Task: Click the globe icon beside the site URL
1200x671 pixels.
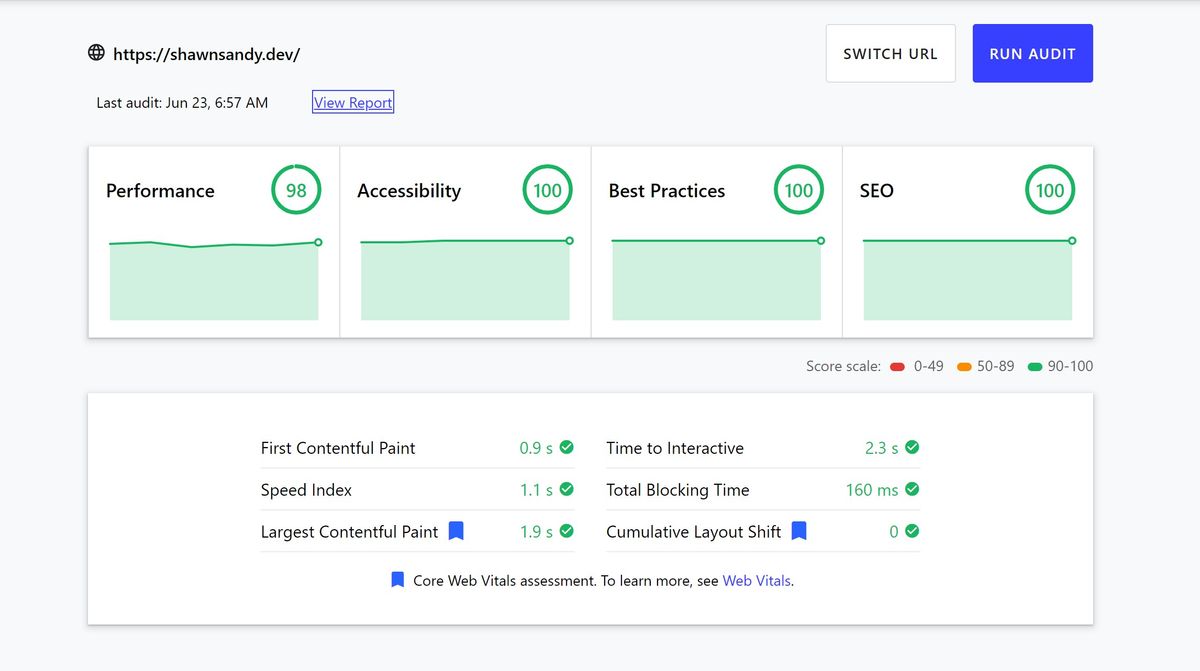Action: point(96,53)
